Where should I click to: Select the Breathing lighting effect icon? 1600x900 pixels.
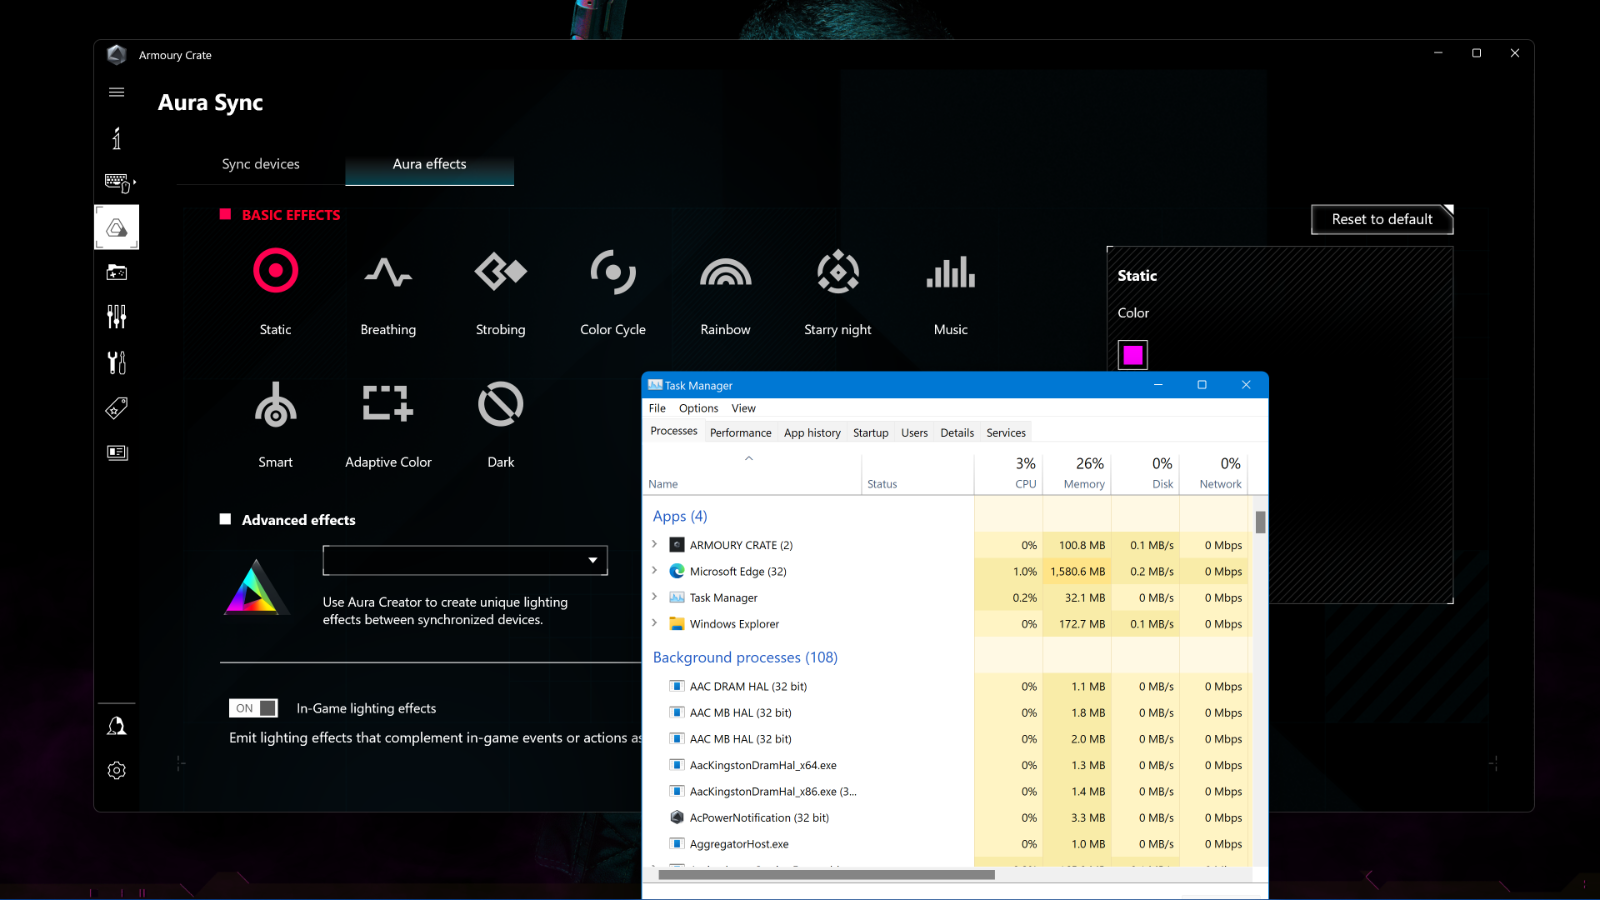tap(388, 271)
